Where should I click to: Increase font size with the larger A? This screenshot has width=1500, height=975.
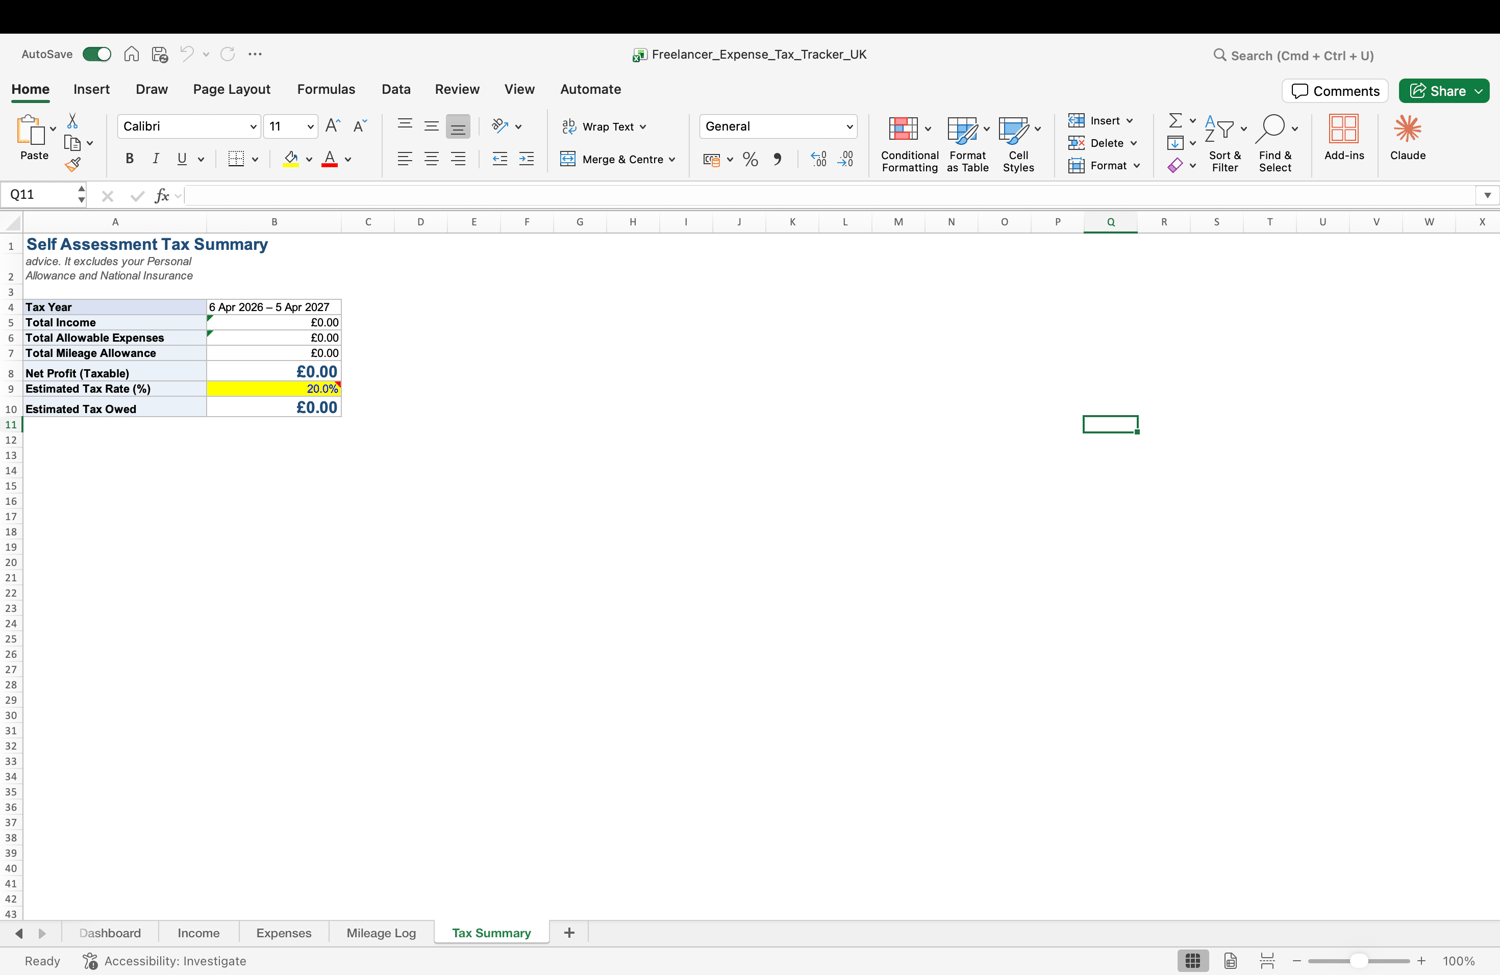(333, 126)
